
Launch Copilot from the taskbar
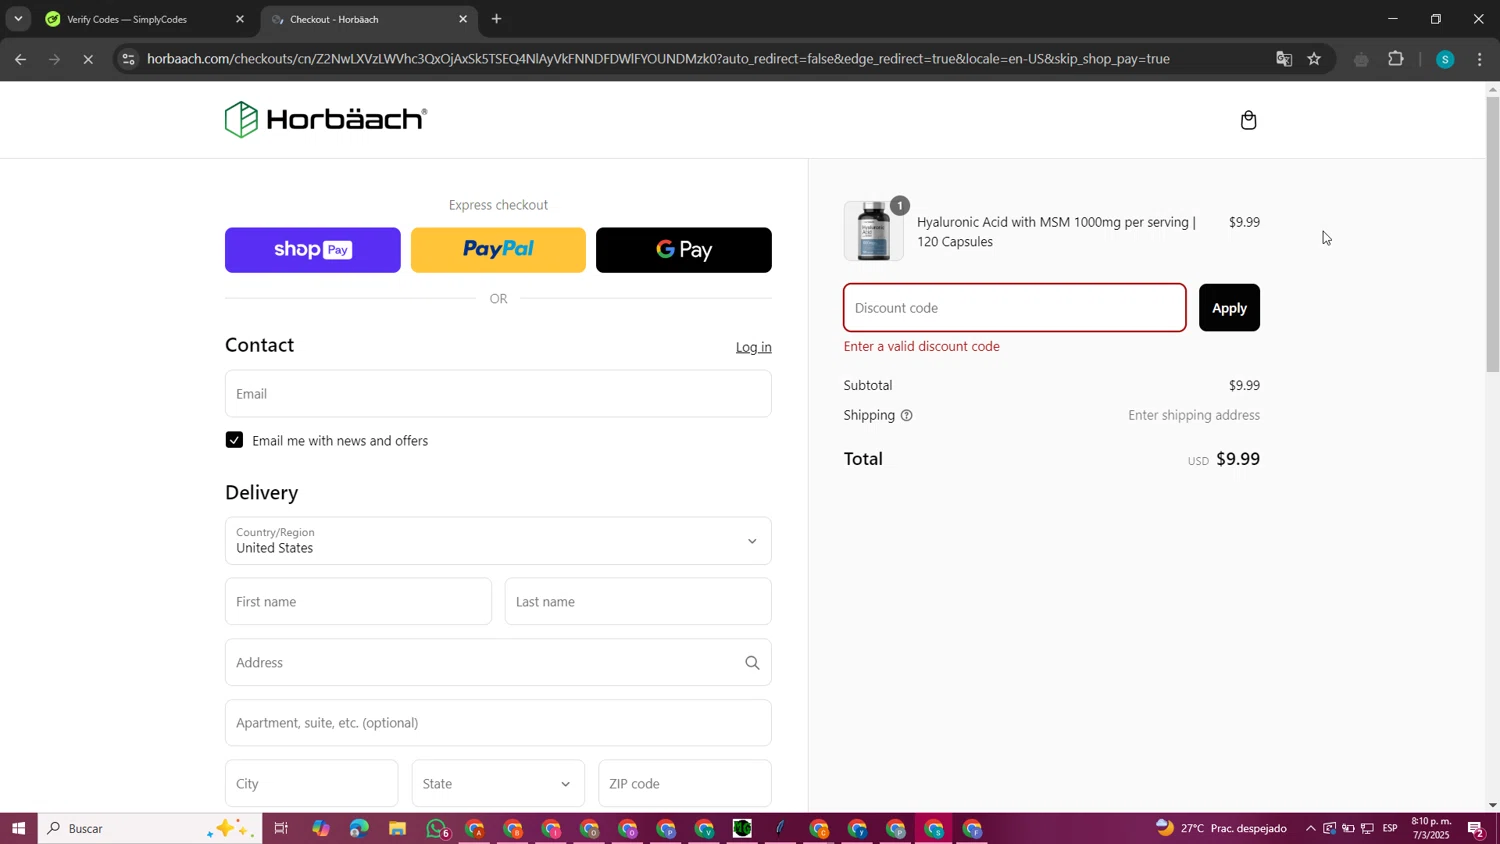(320, 828)
